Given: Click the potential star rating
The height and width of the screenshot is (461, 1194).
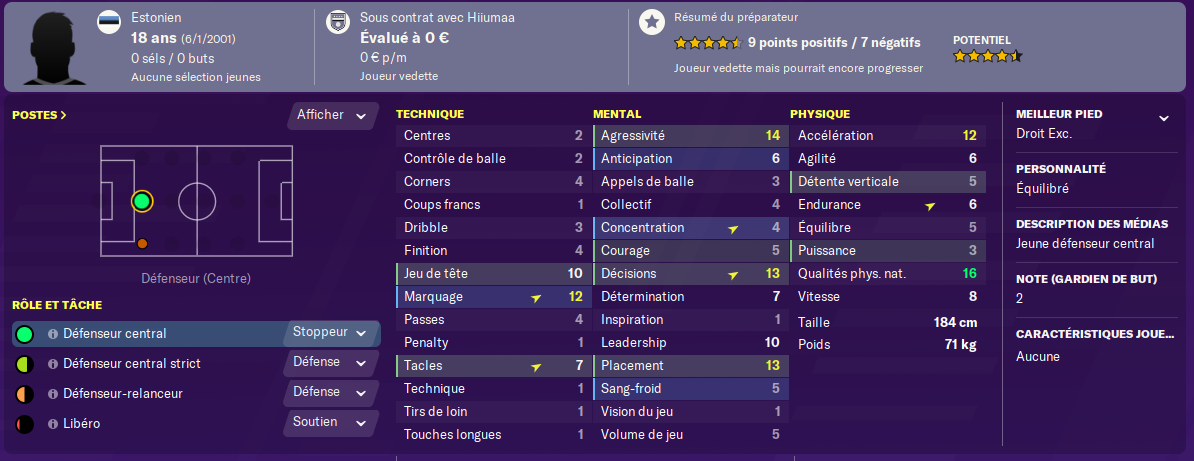Looking at the screenshot, I should tap(988, 56).
